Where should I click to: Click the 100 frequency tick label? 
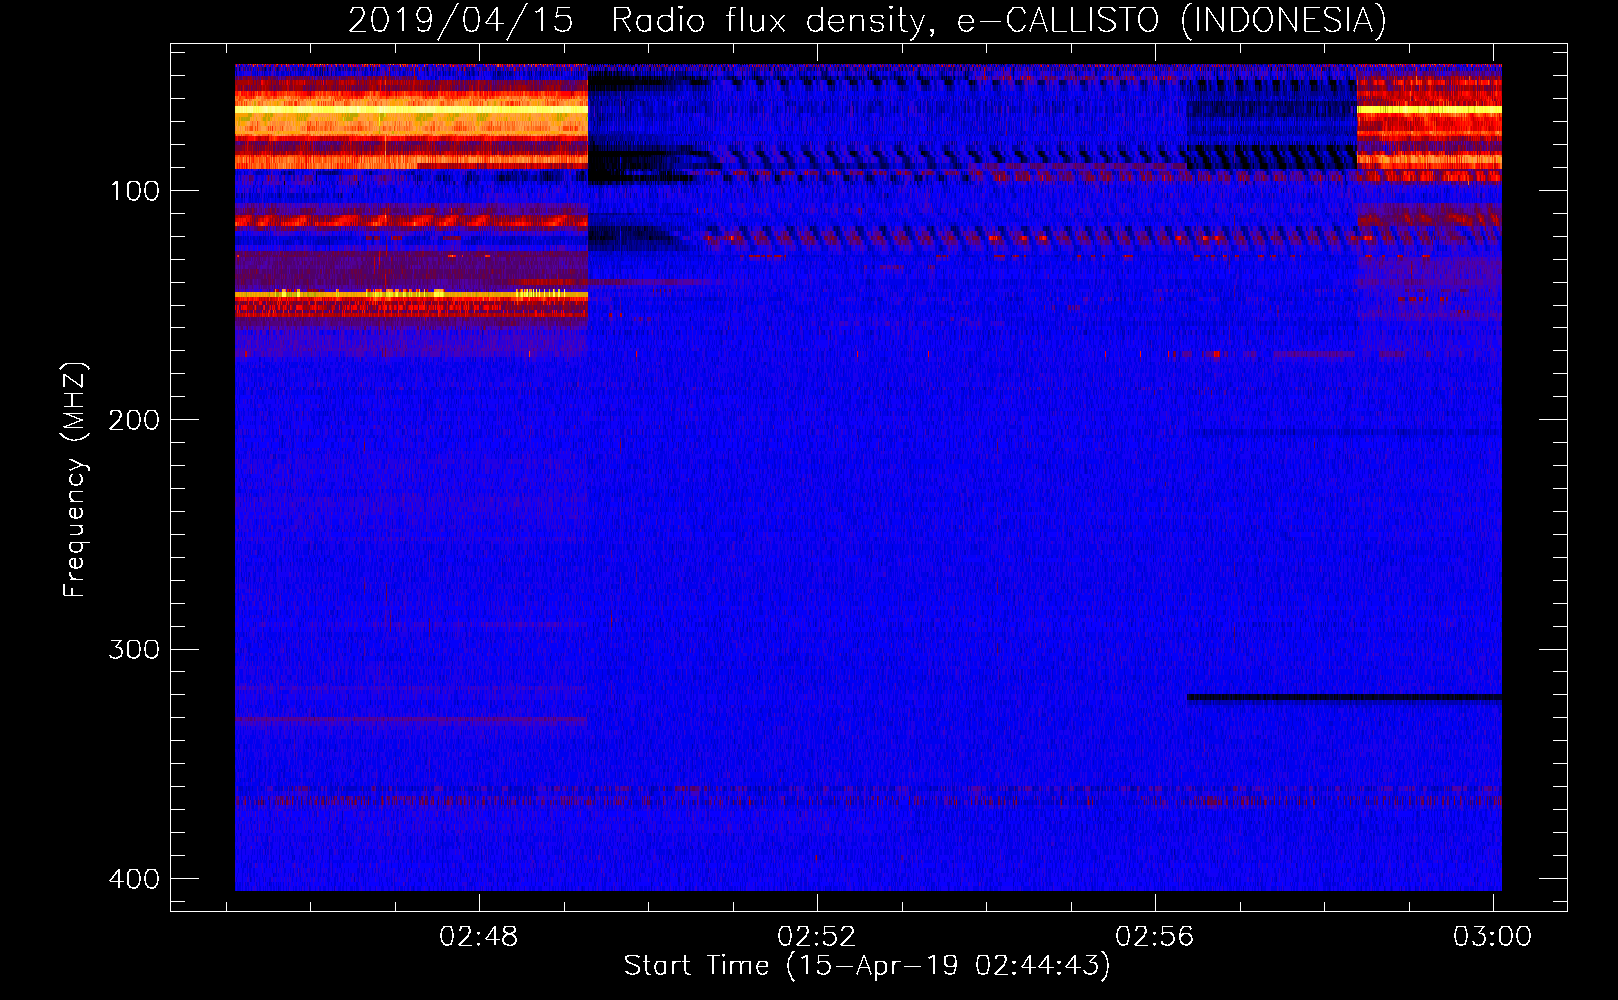(x=135, y=191)
